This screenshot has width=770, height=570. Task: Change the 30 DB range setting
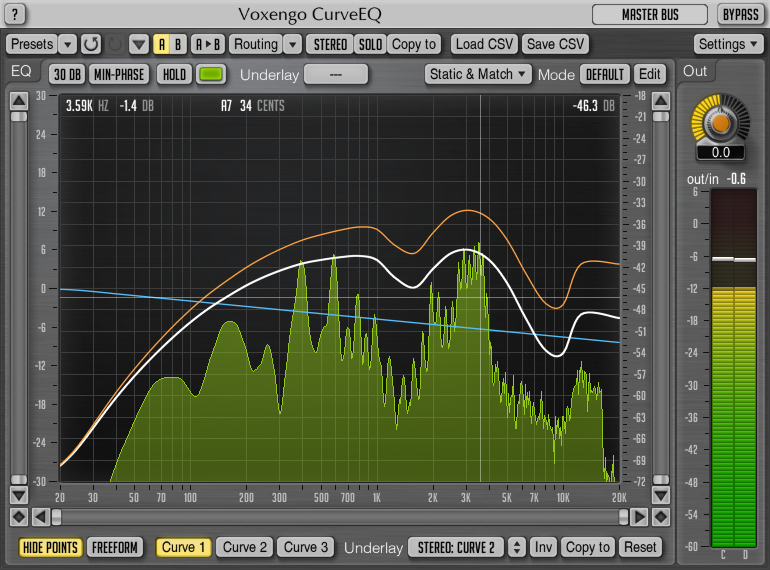(x=67, y=75)
